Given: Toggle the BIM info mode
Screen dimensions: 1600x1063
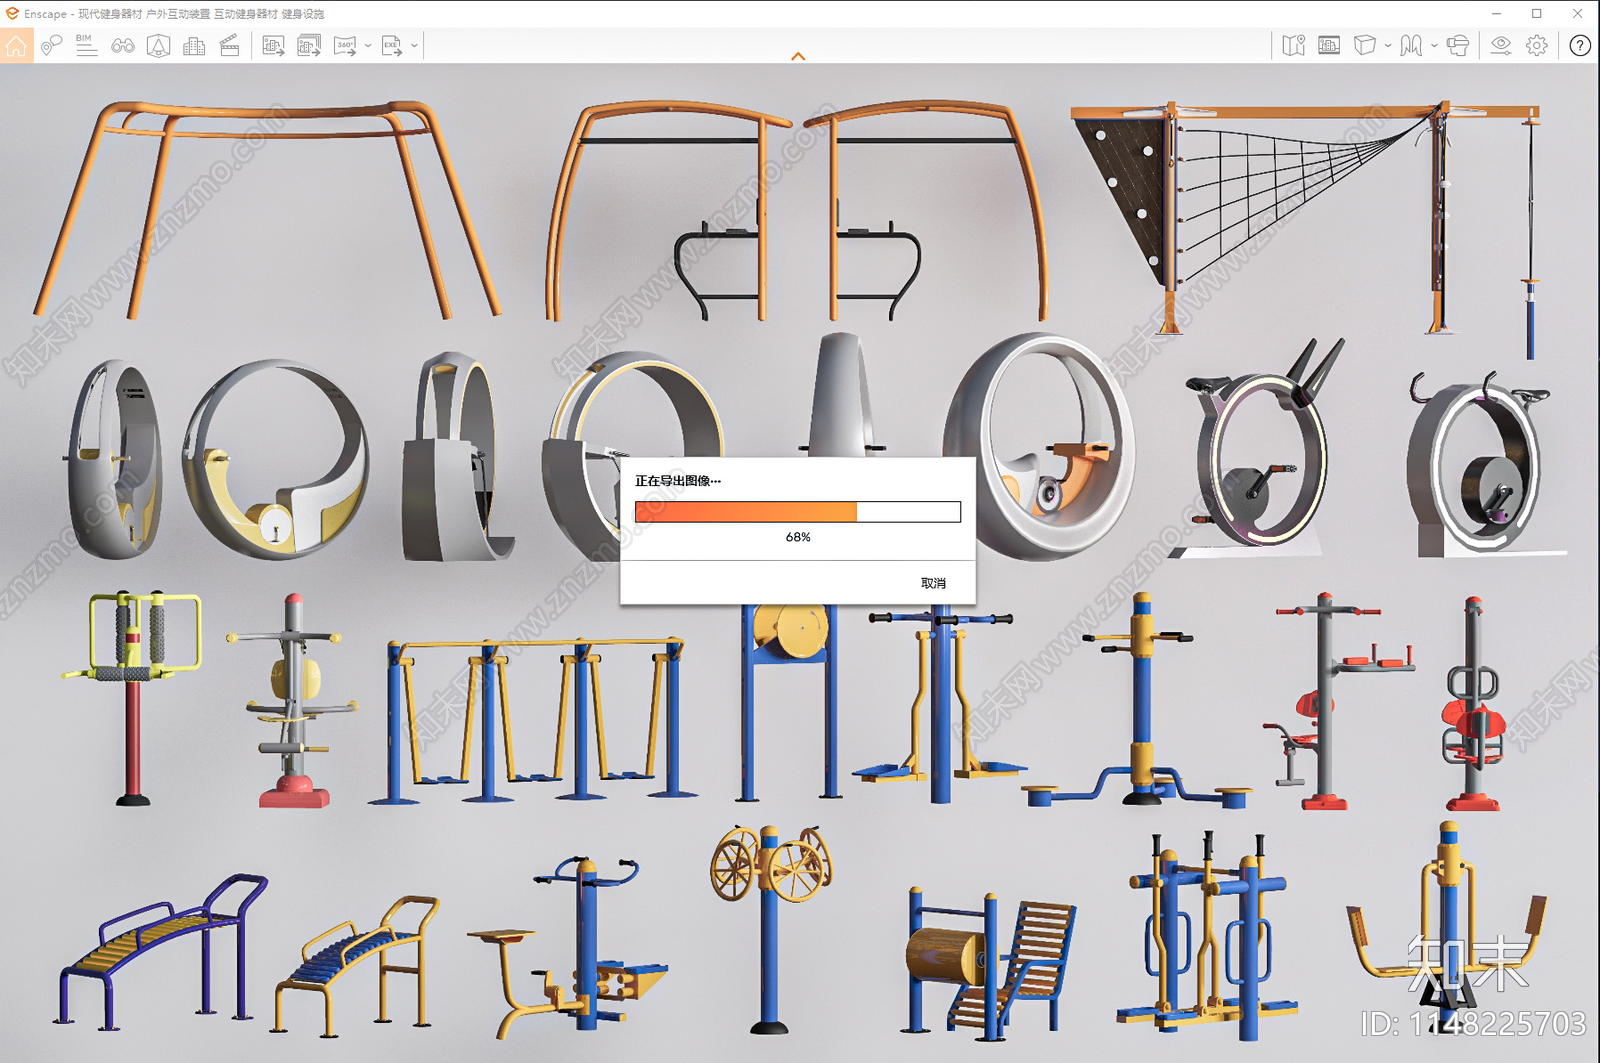Looking at the screenshot, I should (87, 46).
